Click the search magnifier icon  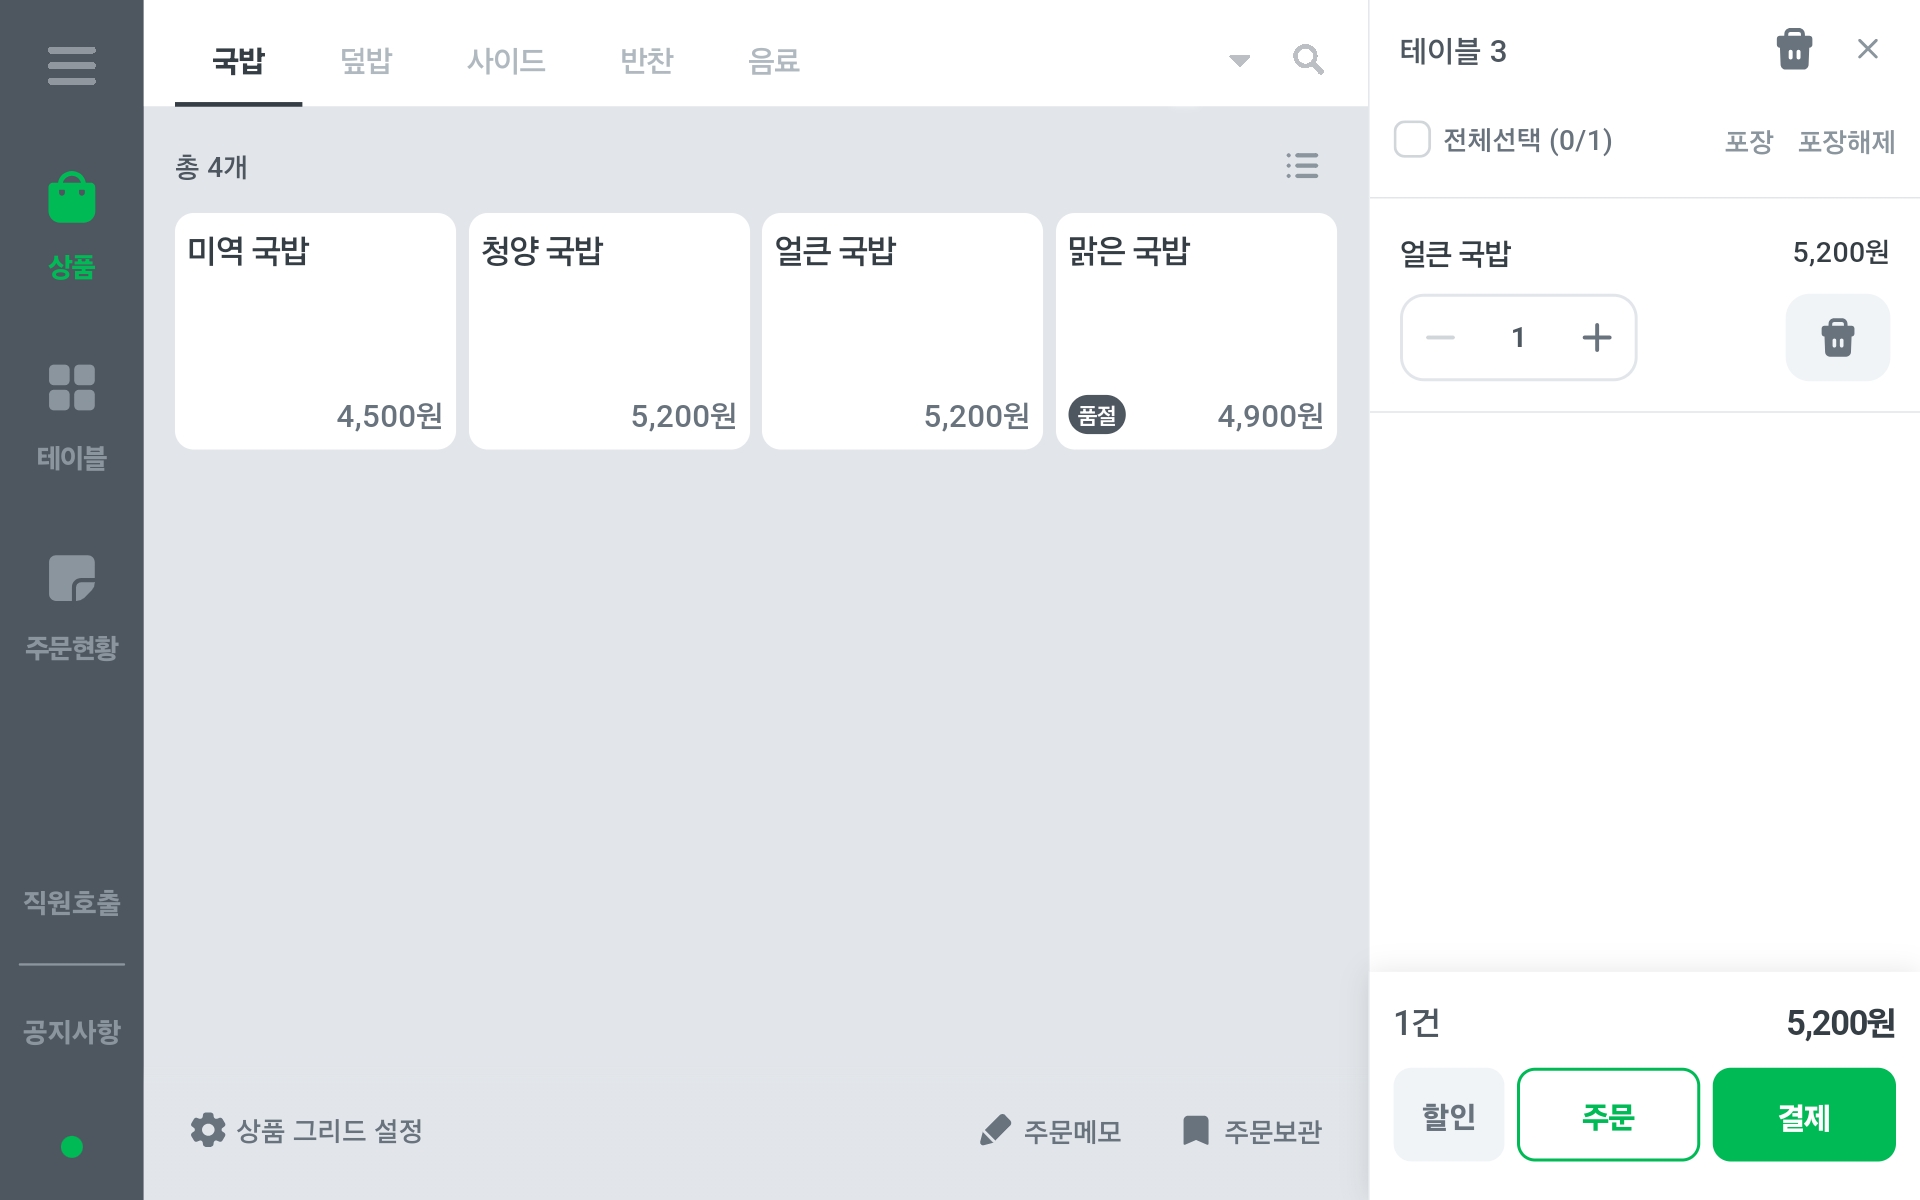coord(1308,60)
